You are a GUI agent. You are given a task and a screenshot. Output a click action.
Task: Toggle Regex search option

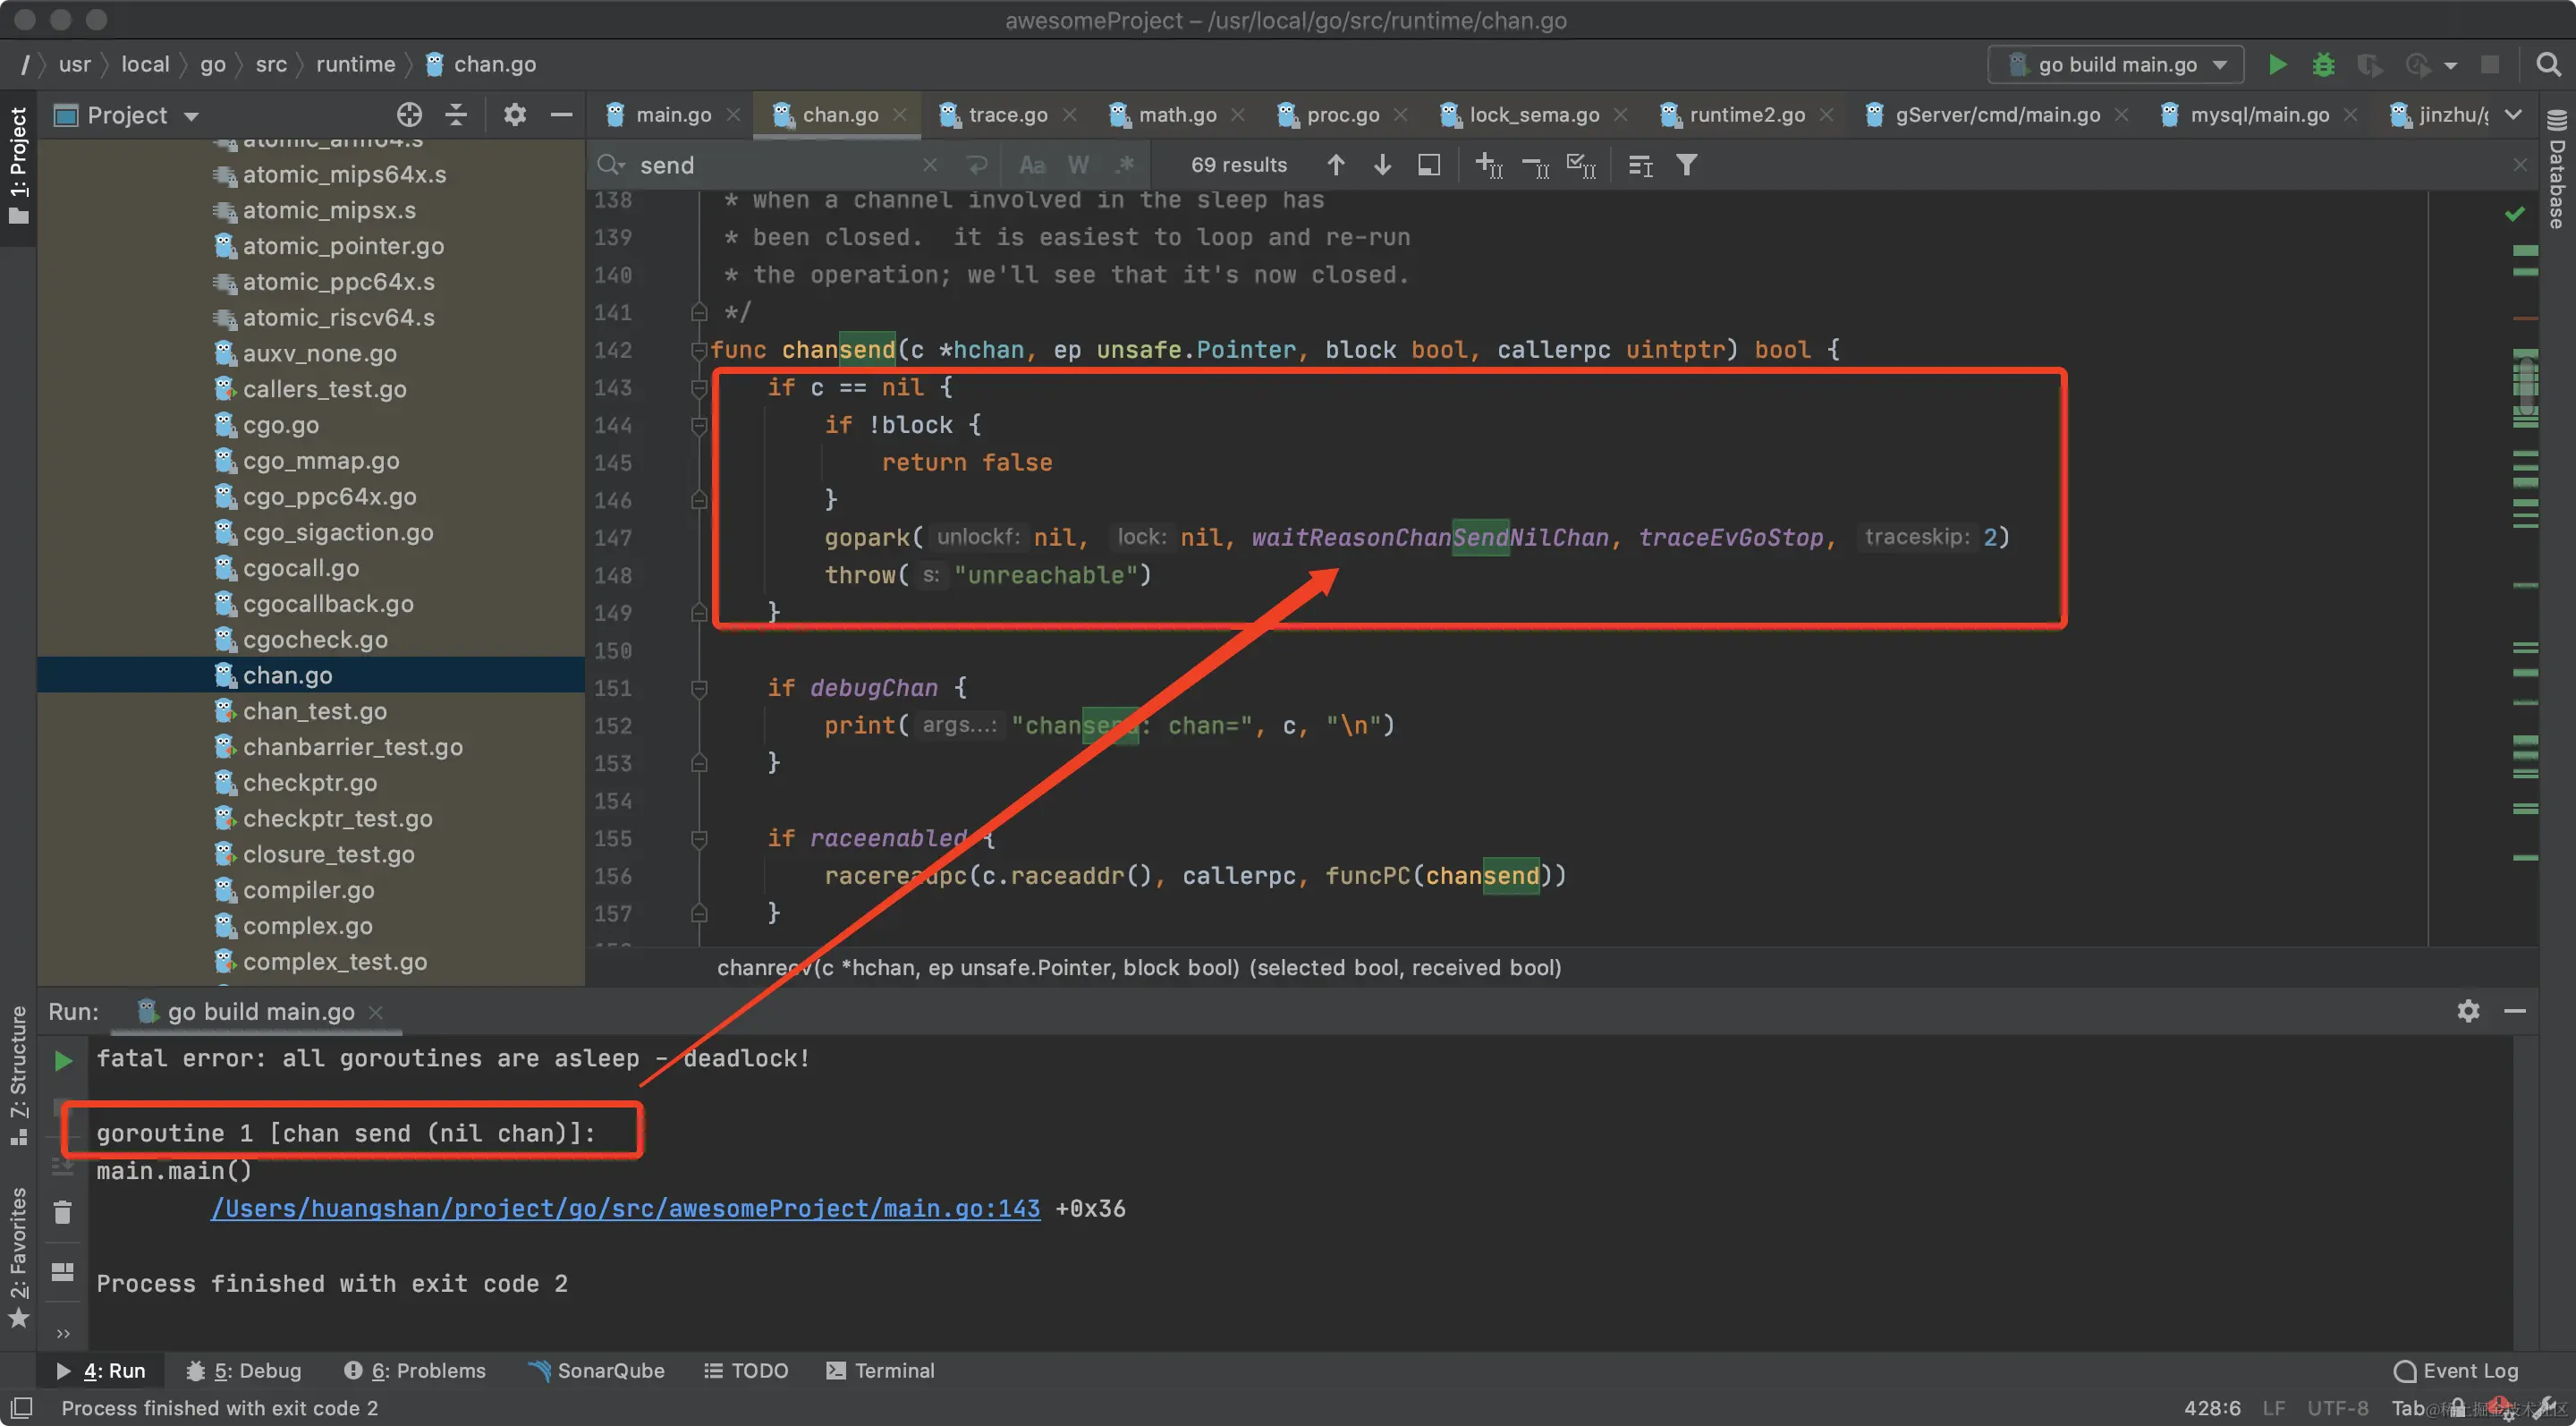[x=1124, y=165]
